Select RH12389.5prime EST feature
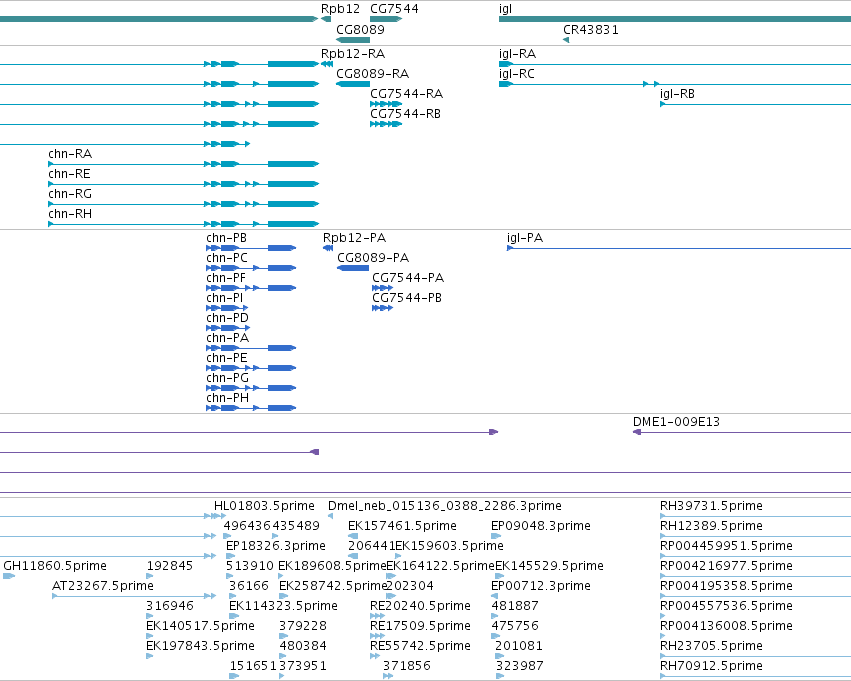This screenshot has height=681, width=851. point(755,536)
